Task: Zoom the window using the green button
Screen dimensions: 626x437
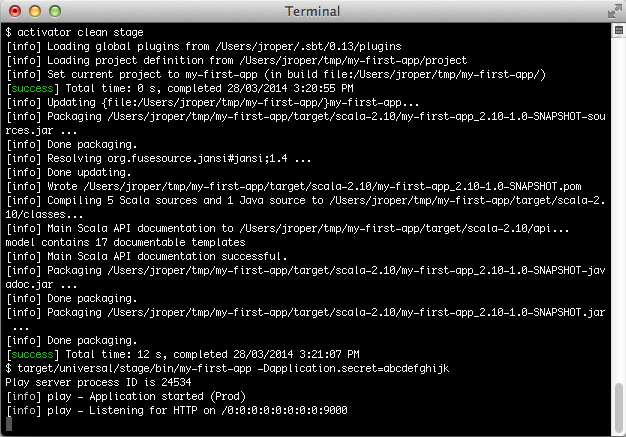Action: 52,11
